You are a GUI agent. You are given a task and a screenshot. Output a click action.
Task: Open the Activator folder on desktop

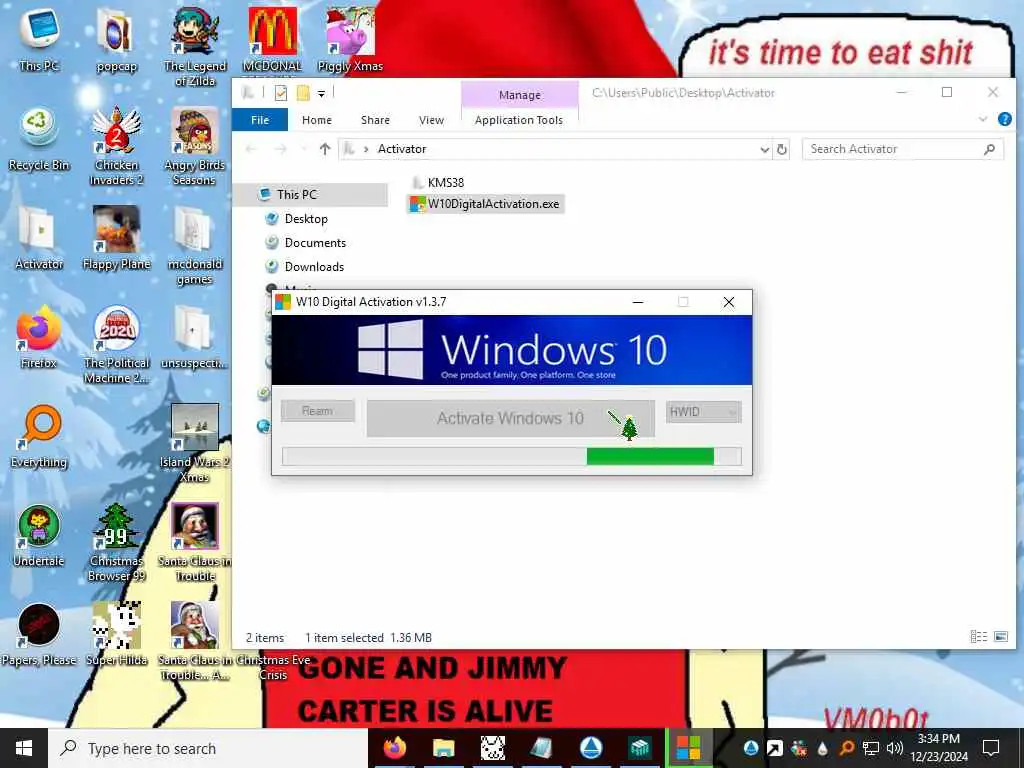tap(39, 238)
